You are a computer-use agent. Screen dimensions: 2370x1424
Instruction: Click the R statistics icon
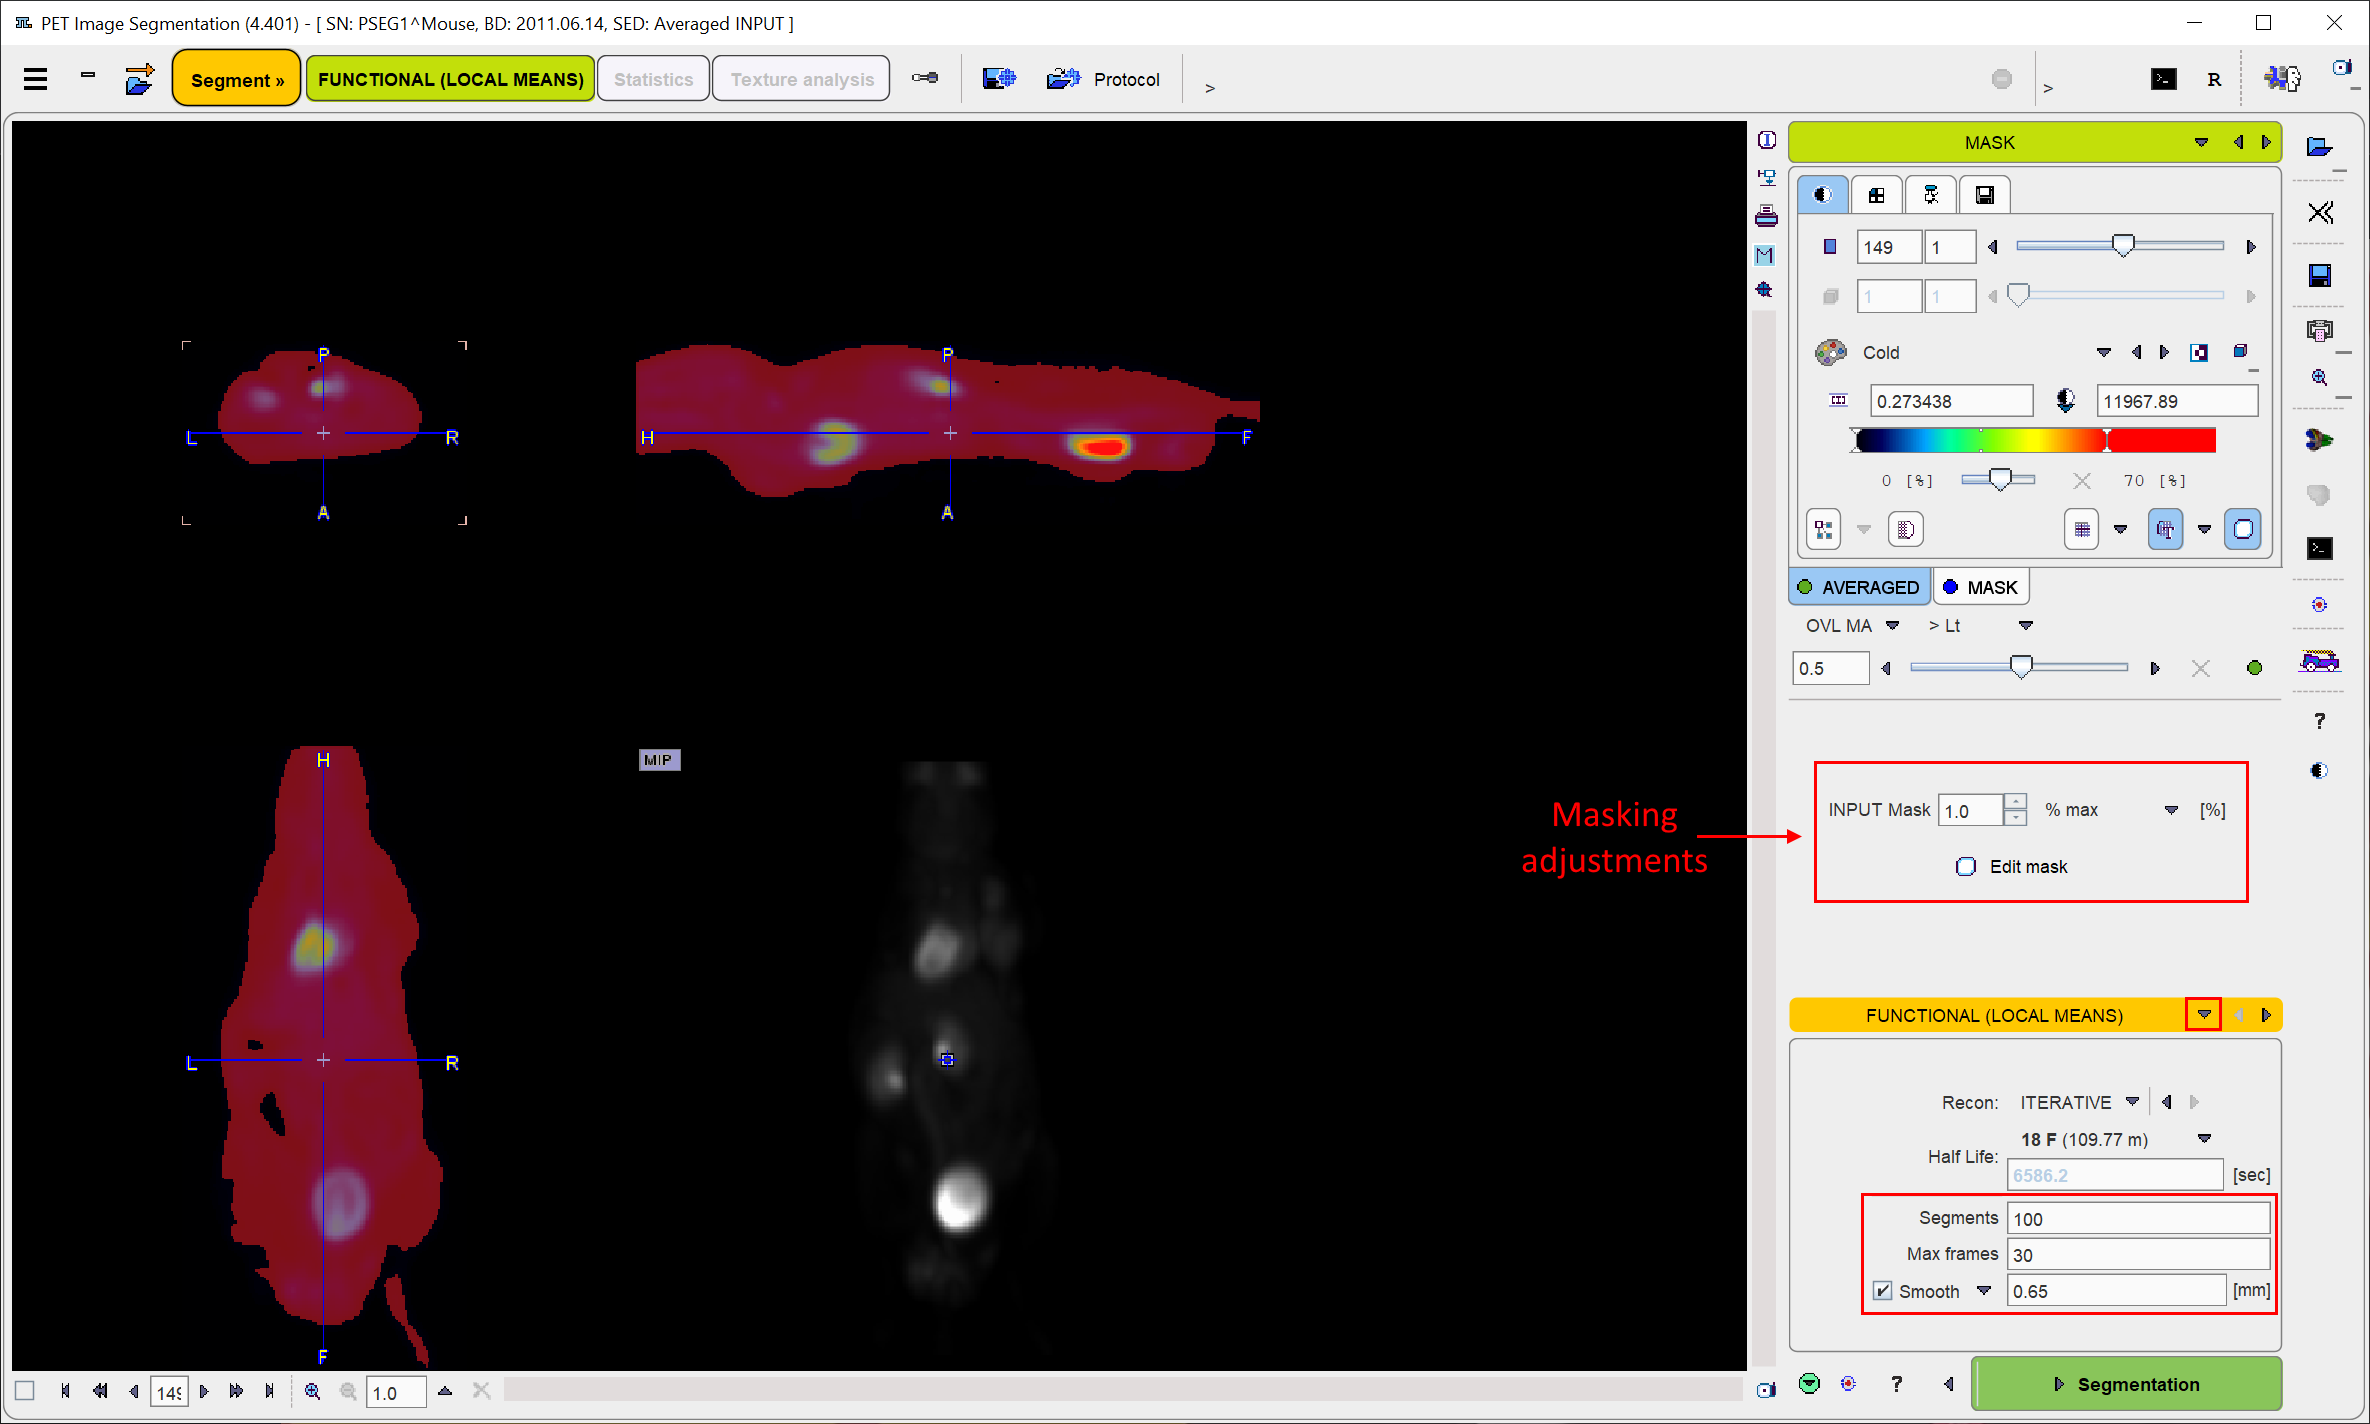click(x=2214, y=79)
